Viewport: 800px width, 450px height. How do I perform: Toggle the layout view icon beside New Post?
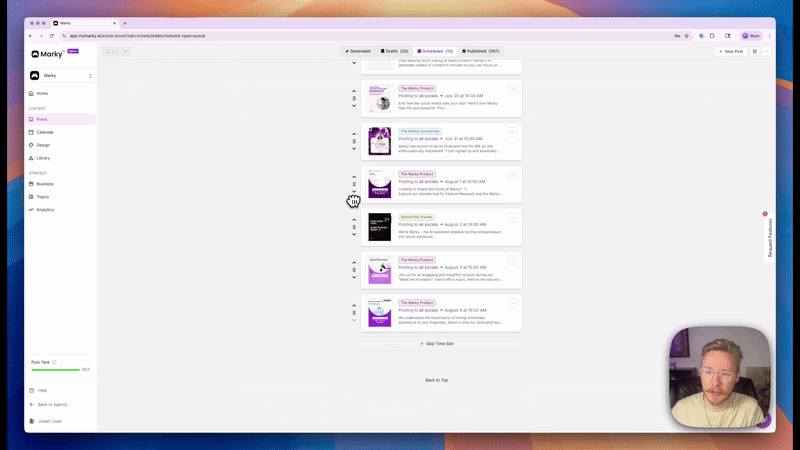[x=754, y=51]
